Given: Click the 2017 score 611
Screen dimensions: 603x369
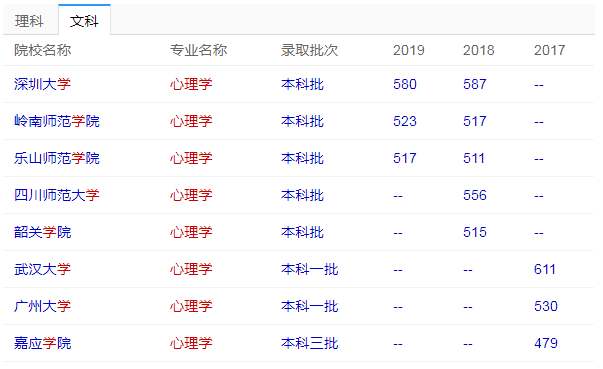Looking at the screenshot, I should click(545, 269).
